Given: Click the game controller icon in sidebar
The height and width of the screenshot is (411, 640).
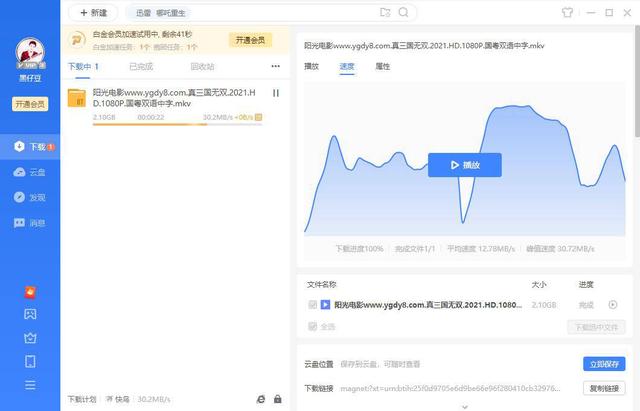Looking at the screenshot, I should point(30,314).
